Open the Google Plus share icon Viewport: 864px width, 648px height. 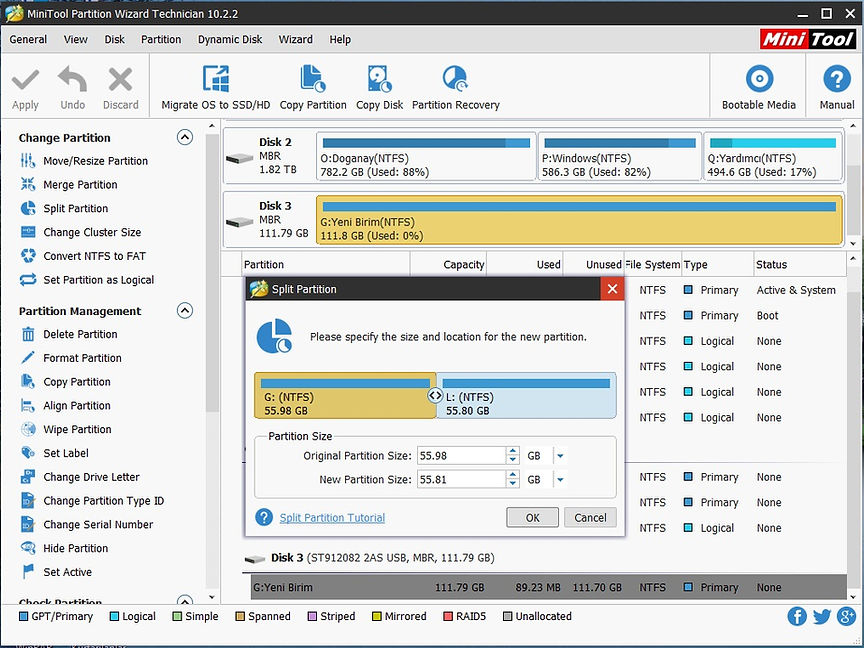(x=846, y=616)
